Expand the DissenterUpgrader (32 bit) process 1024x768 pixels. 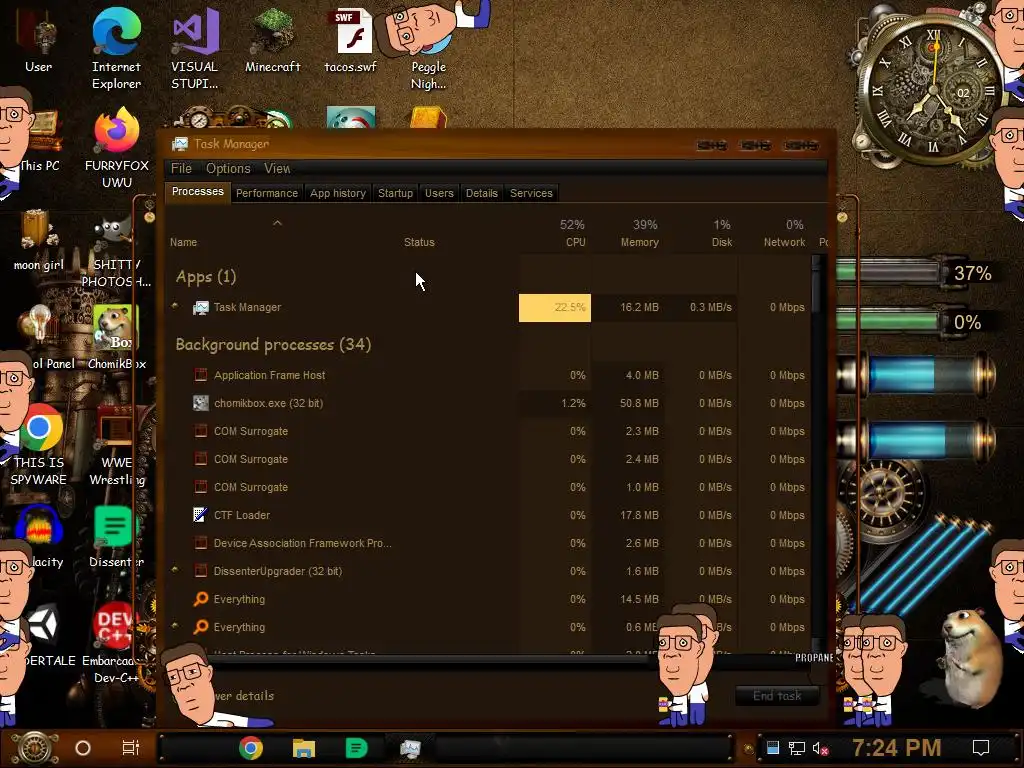pos(174,570)
